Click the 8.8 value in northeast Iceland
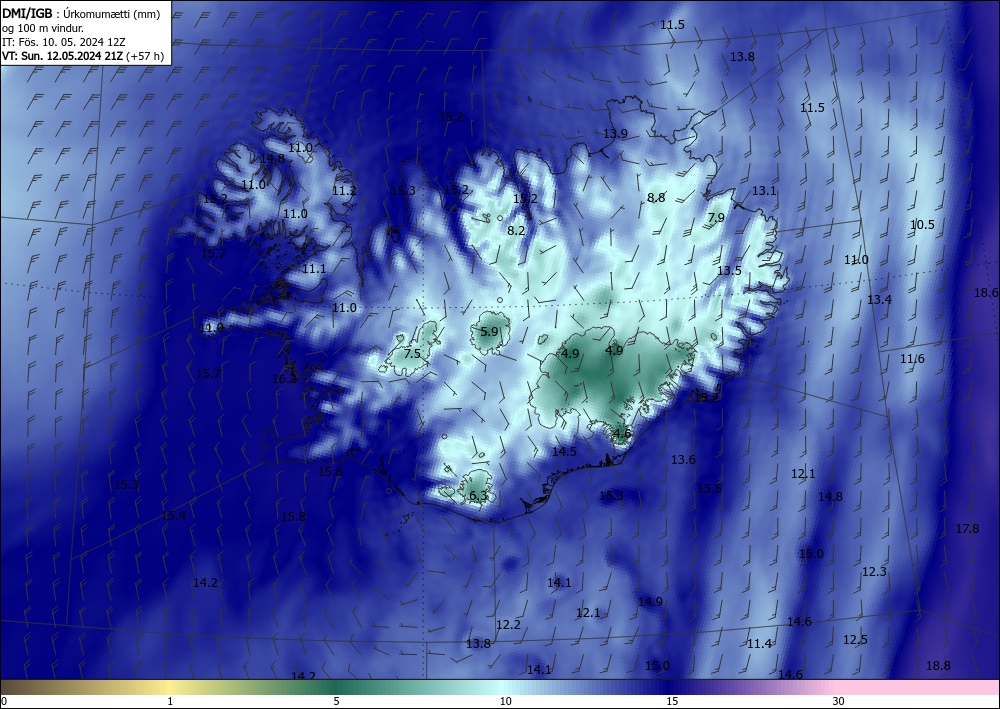1000x709 pixels. (656, 198)
